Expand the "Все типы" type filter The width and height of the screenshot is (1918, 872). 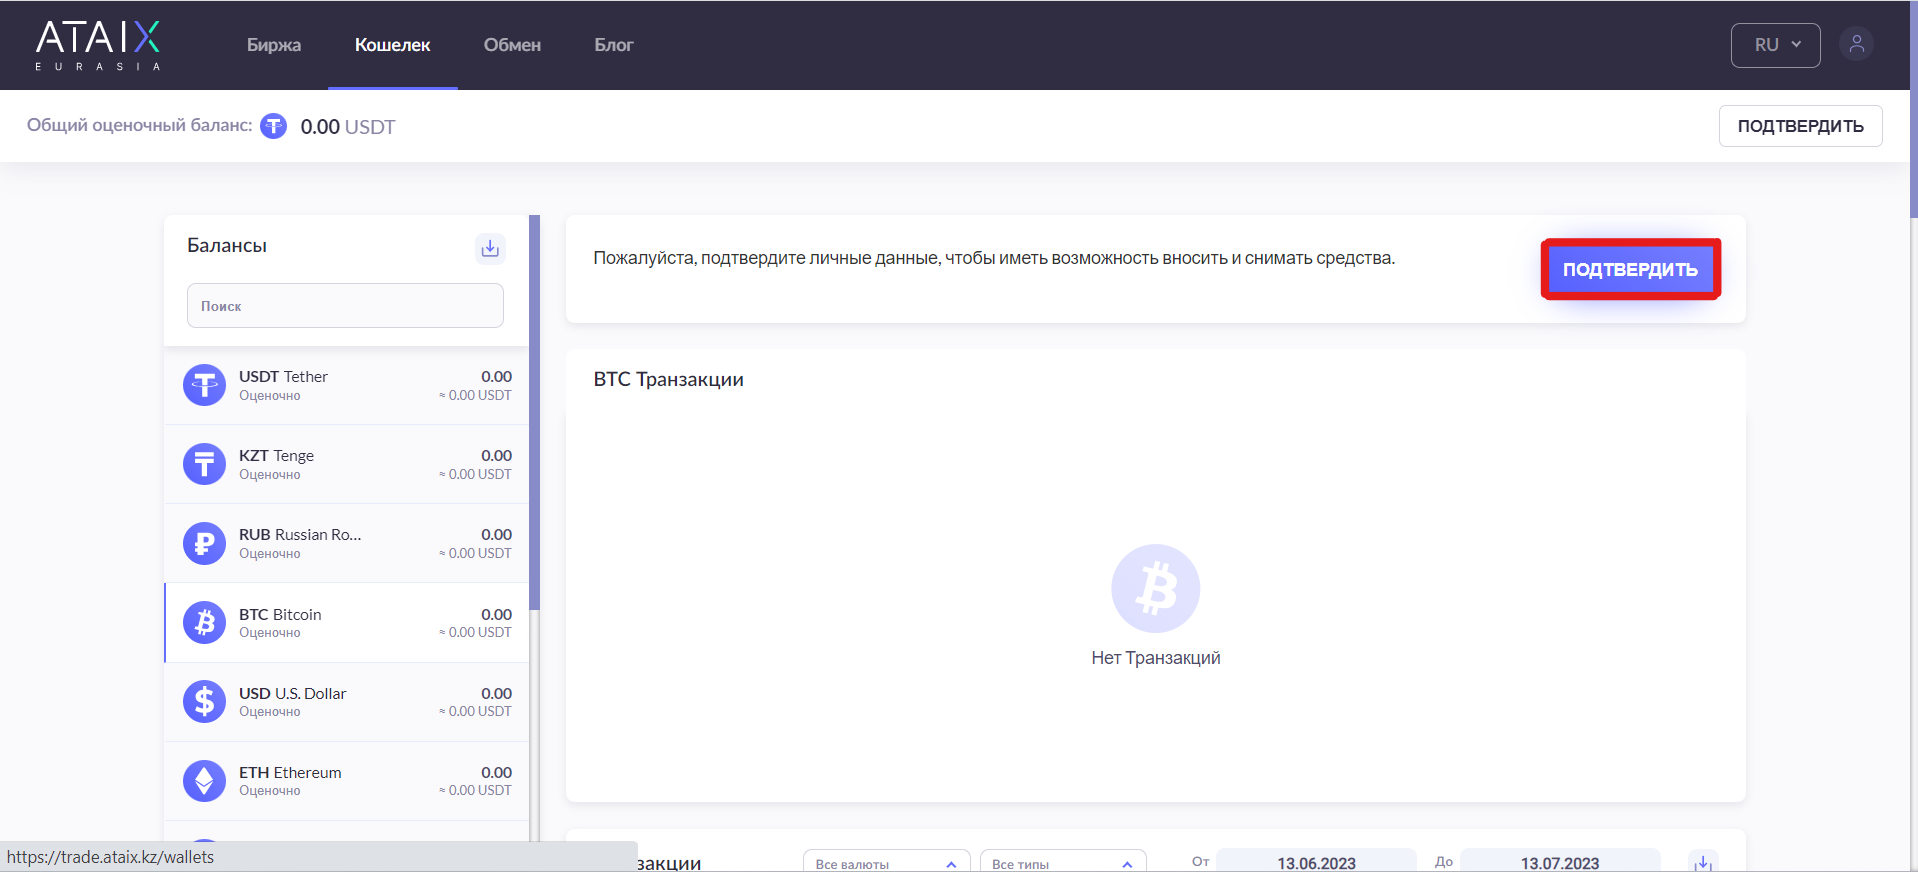tap(1062, 863)
